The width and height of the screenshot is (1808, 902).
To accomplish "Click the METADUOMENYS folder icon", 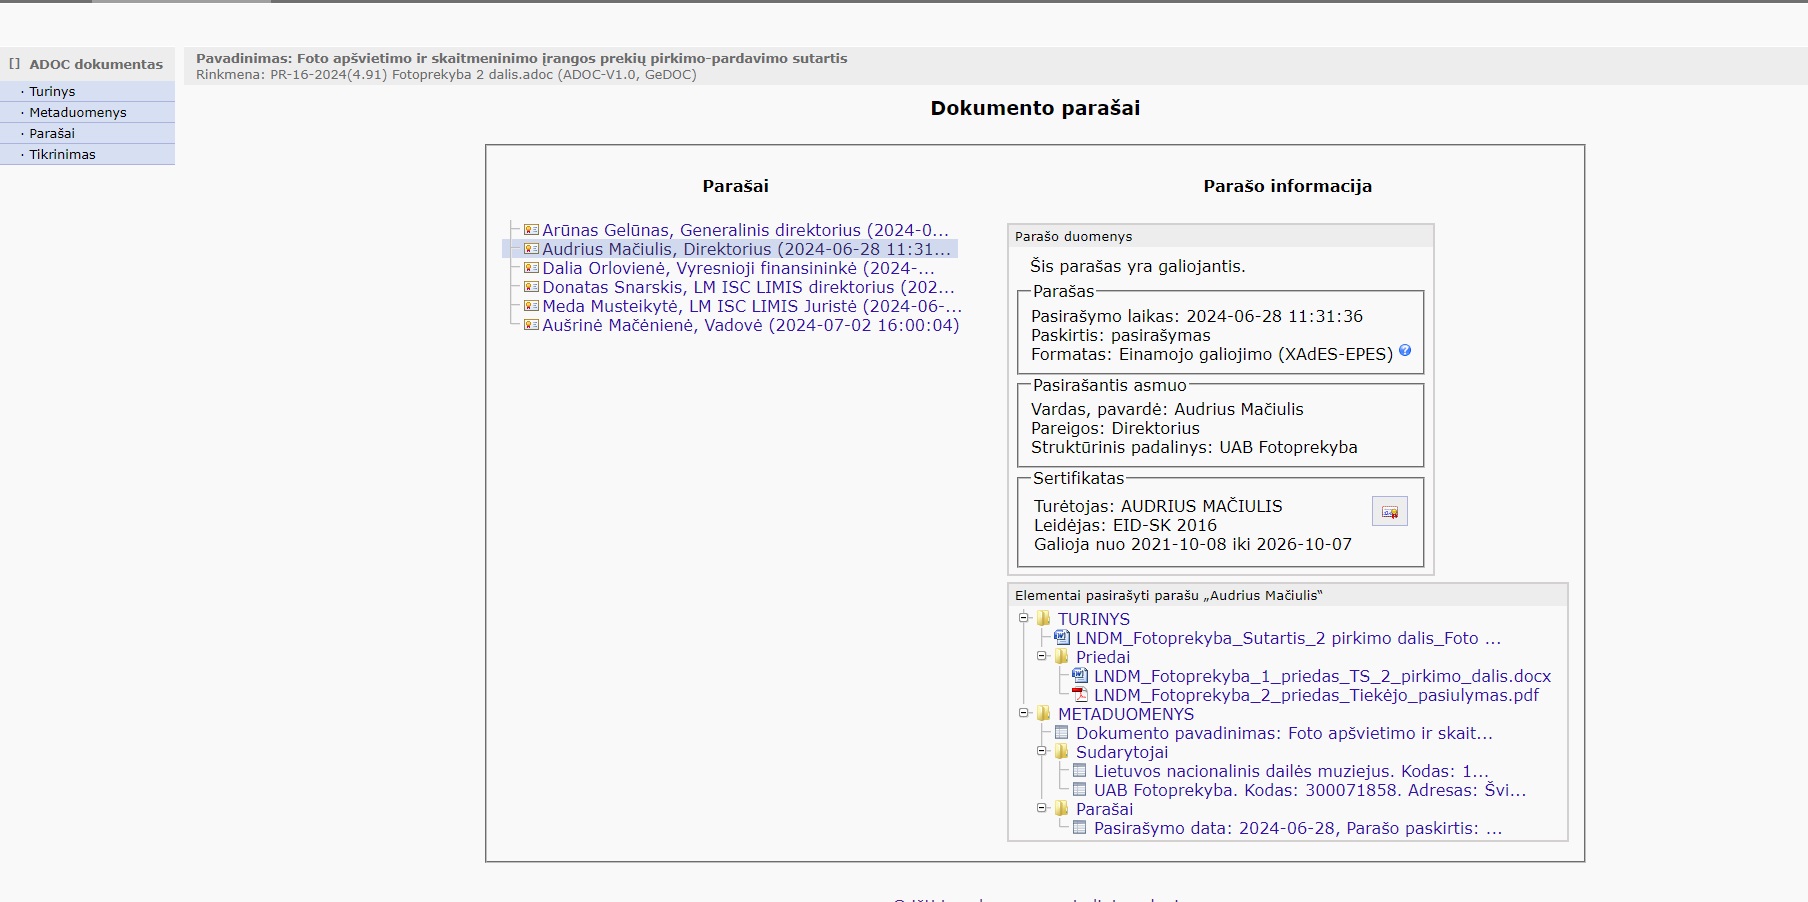I will (1044, 714).
